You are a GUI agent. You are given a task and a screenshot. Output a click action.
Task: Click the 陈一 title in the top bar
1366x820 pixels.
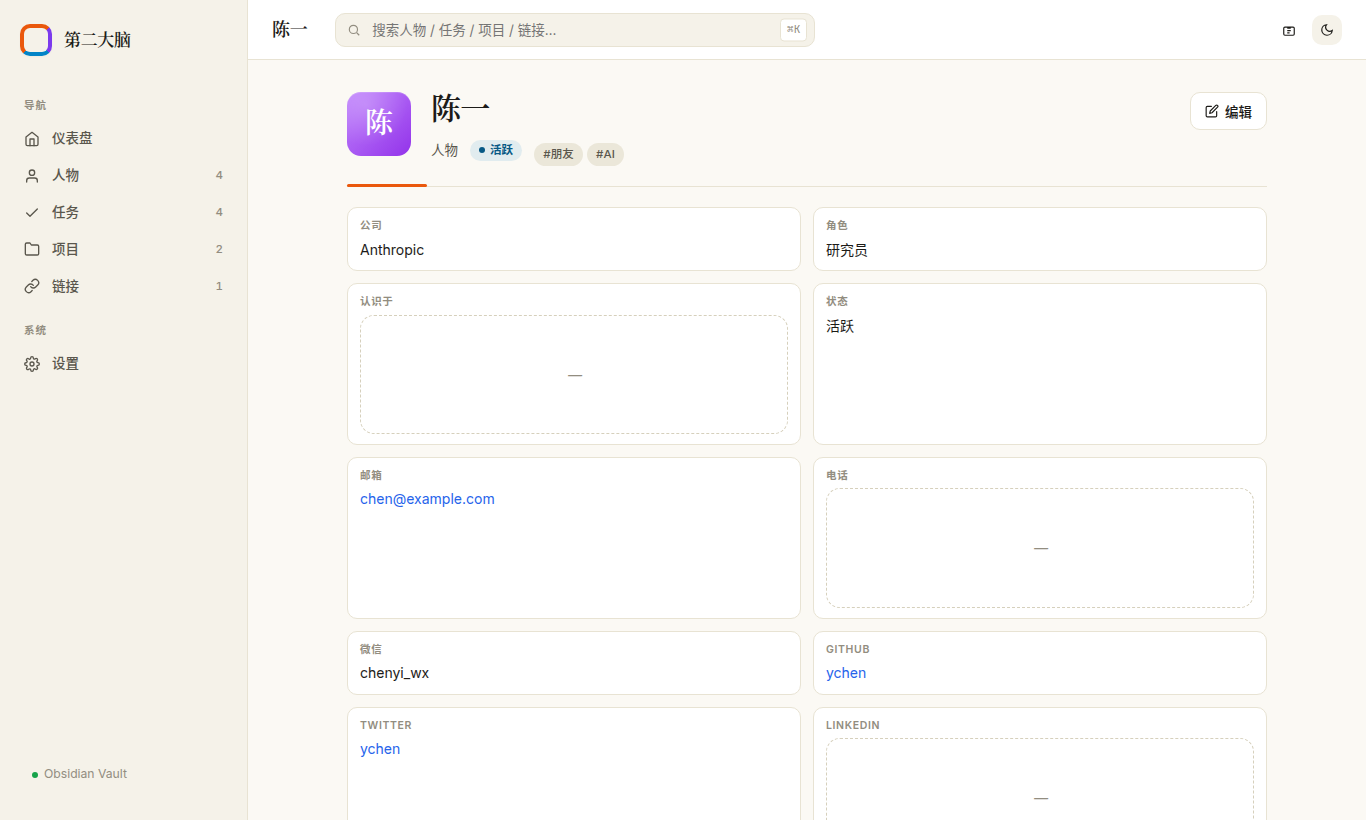click(x=290, y=30)
